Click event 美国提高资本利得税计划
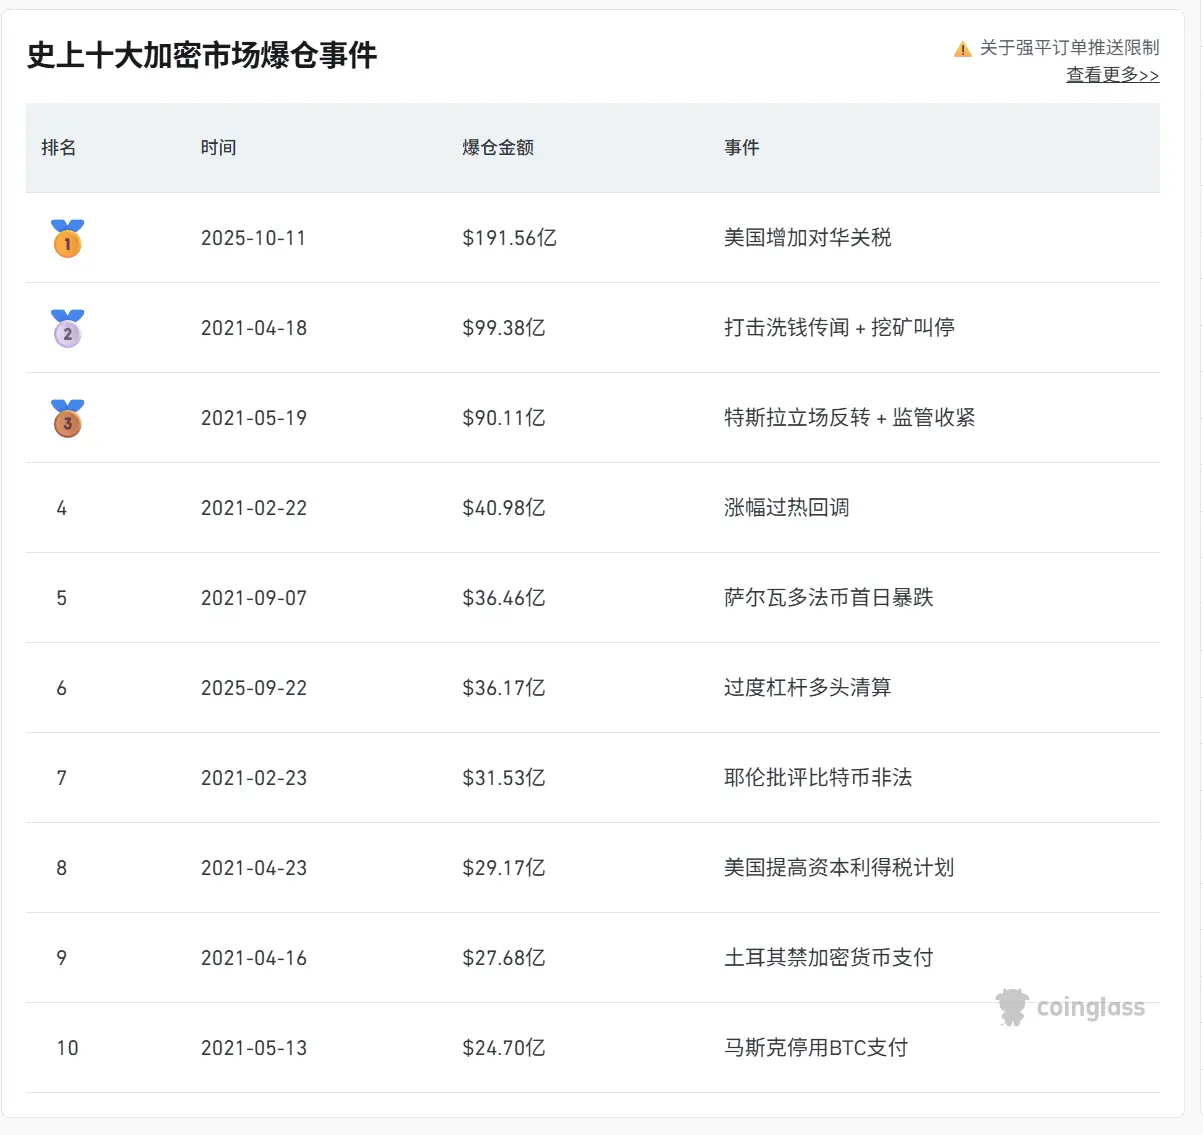Screen dimensions: 1203x1135 [x=839, y=868]
